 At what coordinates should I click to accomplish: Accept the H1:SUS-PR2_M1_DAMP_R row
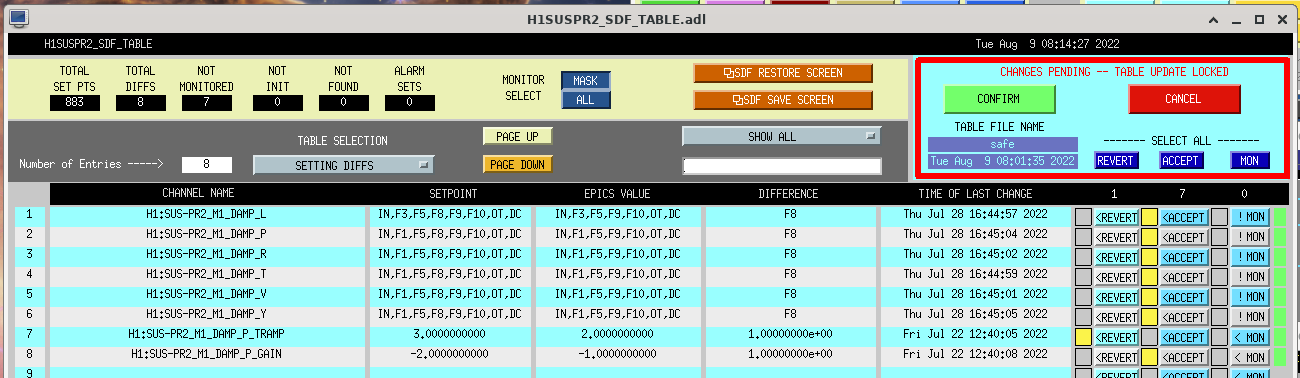(x=1184, y=257)
